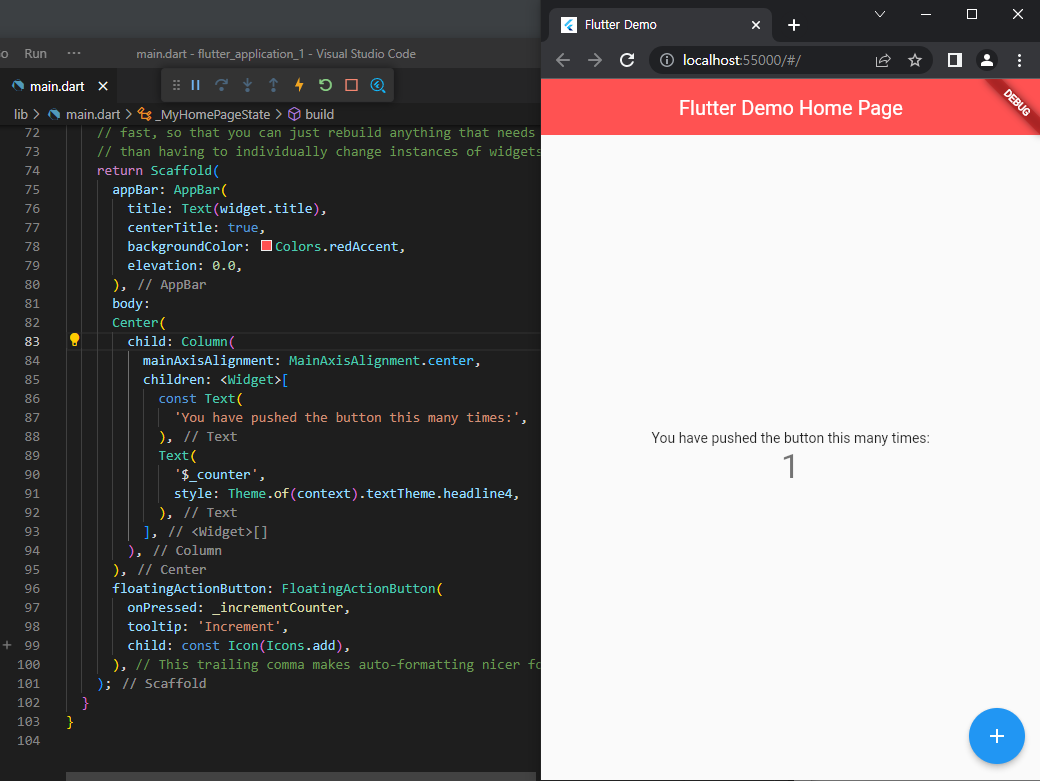Click the counter value 1 in the app
This screenshot has height=781, width=1040.
coord(789,466)
